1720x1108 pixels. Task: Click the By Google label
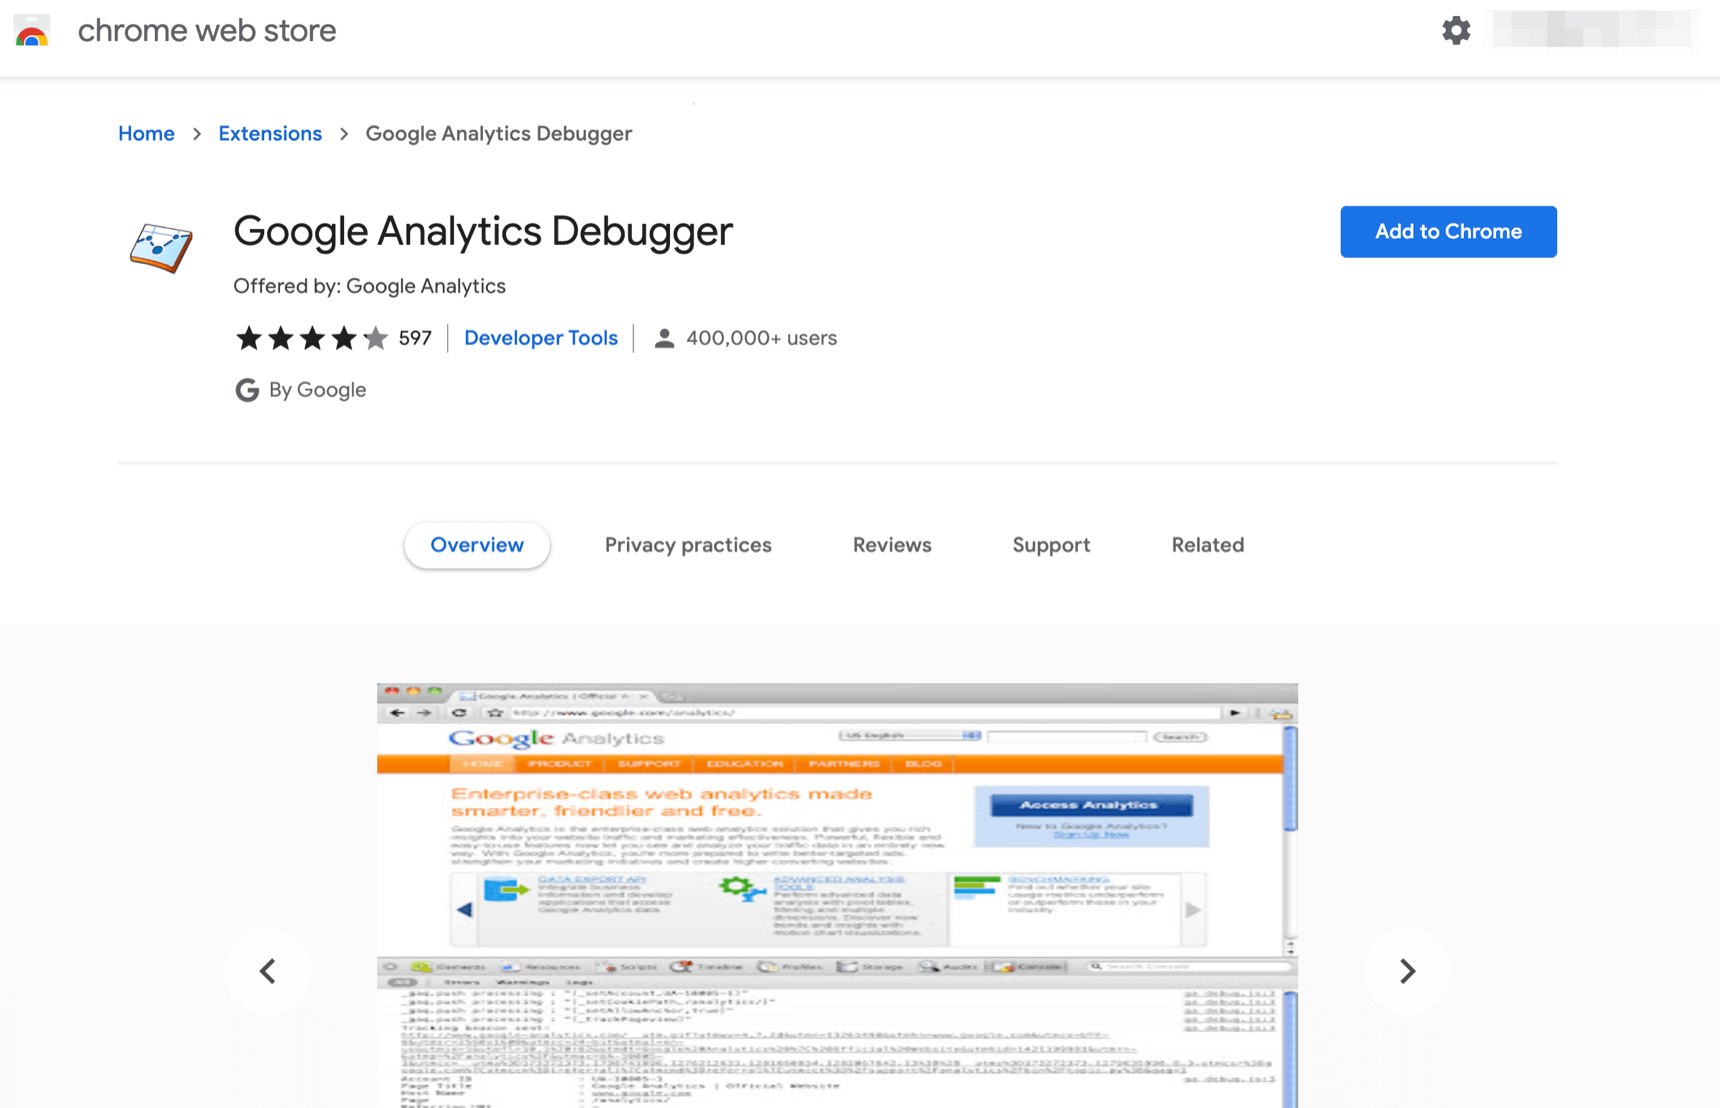[317, 390]
